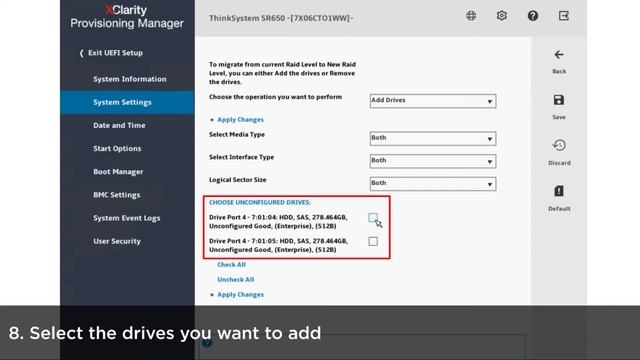640x360 pixels.
Task: Open BMC Settings in the sidebar
Action: 116,195
